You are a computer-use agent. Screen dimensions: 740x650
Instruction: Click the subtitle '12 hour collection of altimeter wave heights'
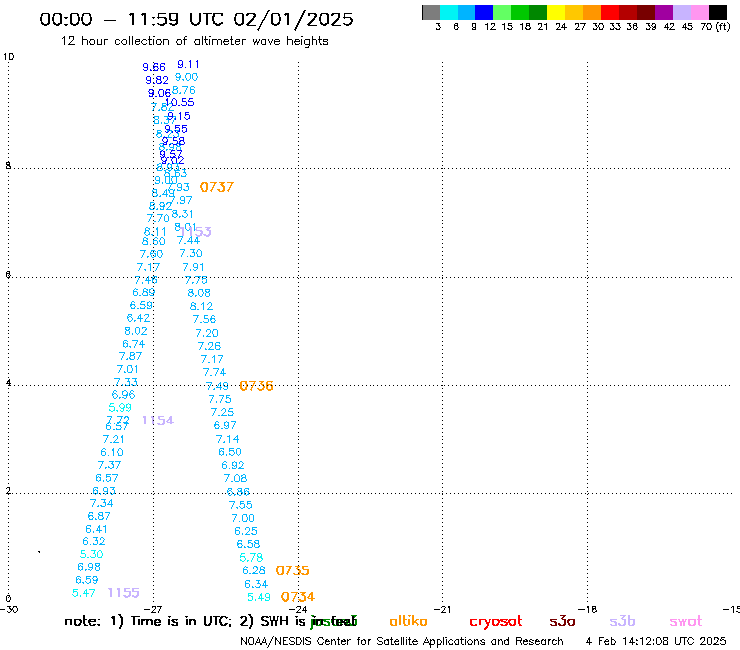[x=194, y=42]
